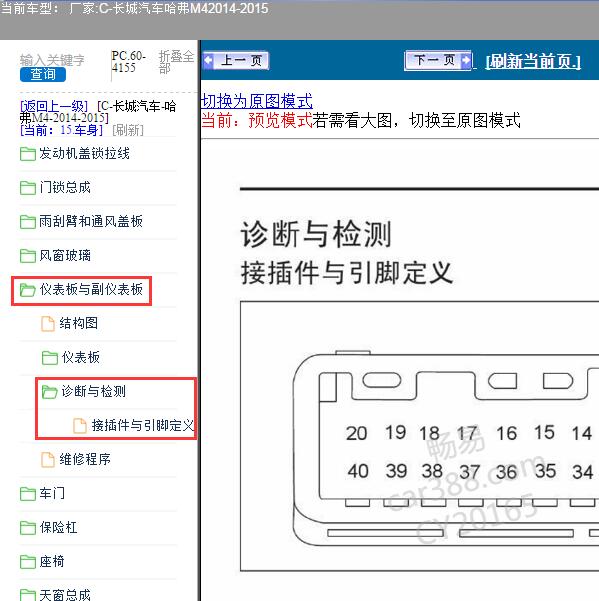Select the 雨刮臂和通风盖板 label
Viewport: 599px width, 601px height.
91,221
